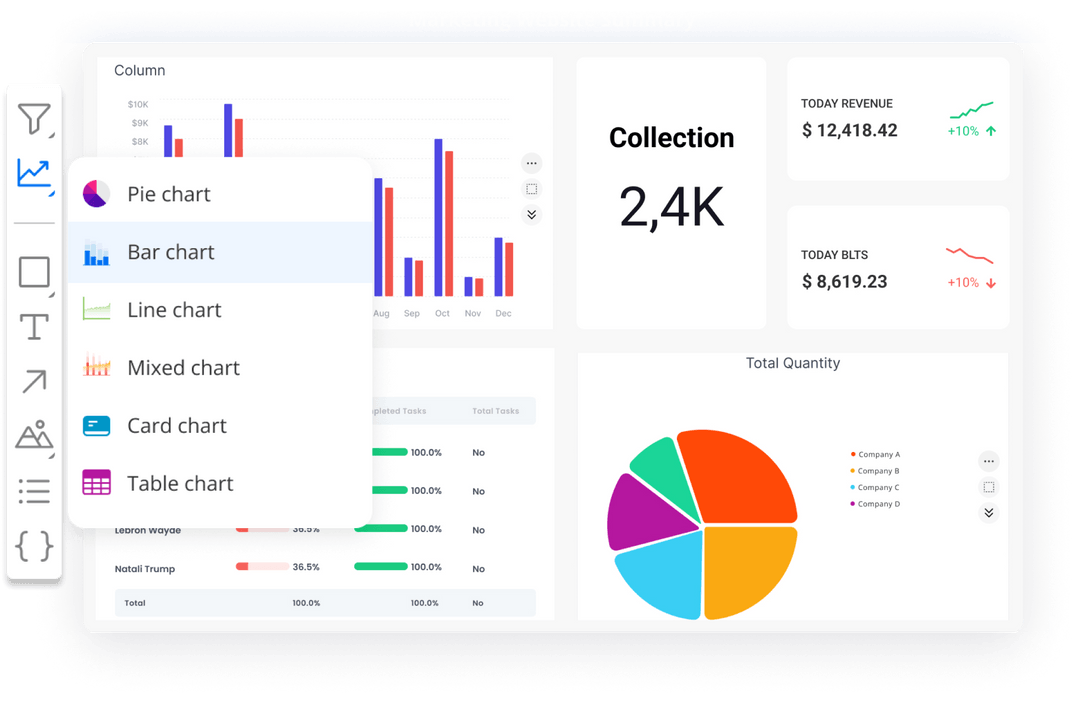
Task: Toggle the selection frame on the pie chart
Action: pos(989,487)
